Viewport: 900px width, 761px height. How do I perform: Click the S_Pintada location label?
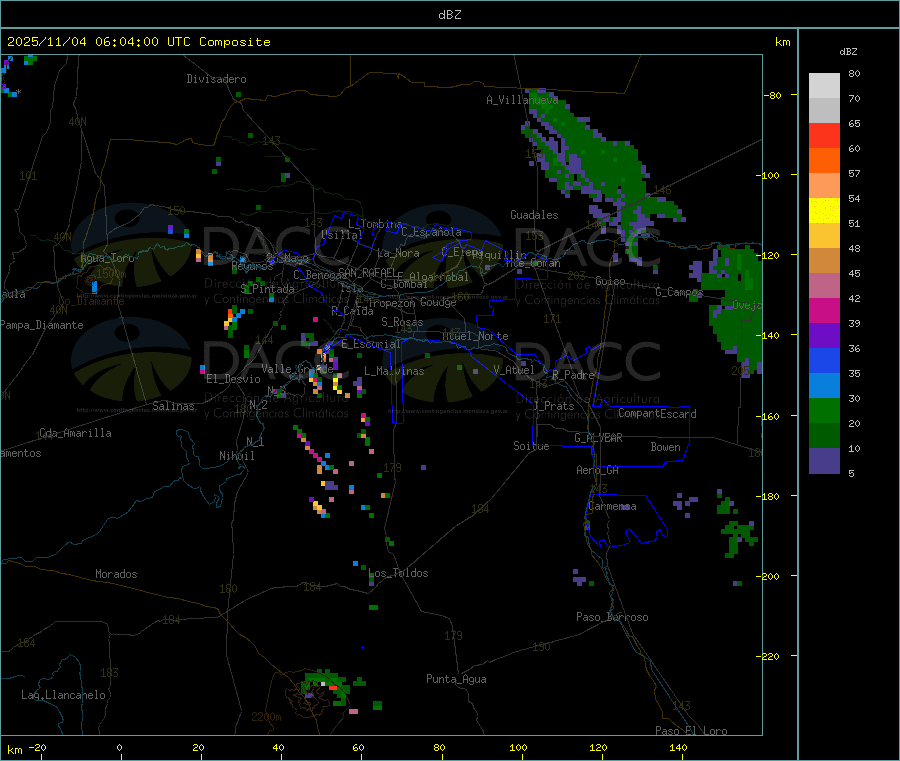[267, 289]
